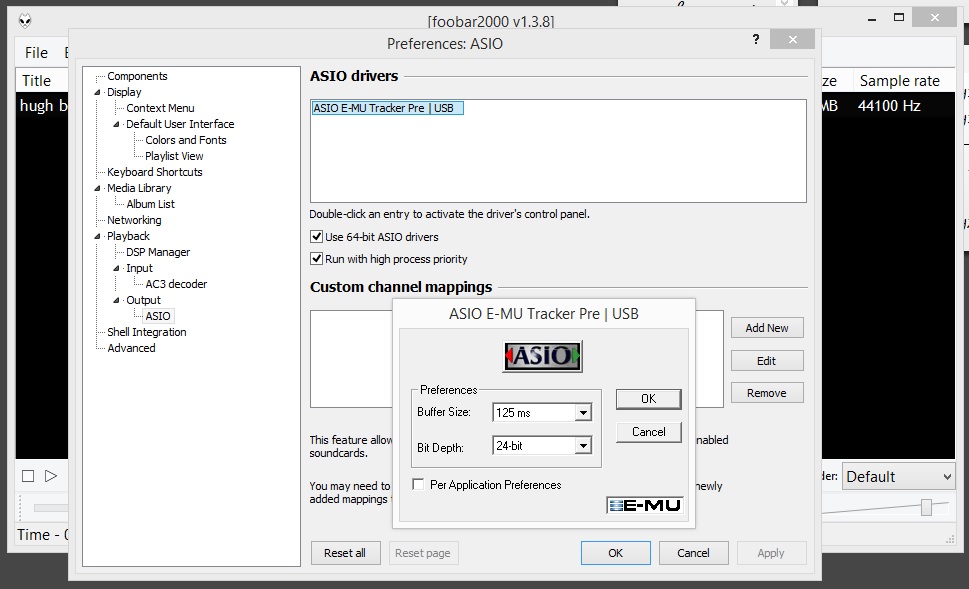Select Colors and Fonts page

(x=185, y=140)
